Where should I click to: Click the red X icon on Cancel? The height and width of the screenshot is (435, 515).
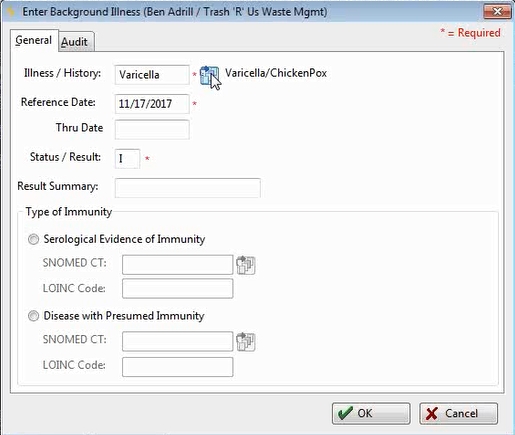click(432, 414)
